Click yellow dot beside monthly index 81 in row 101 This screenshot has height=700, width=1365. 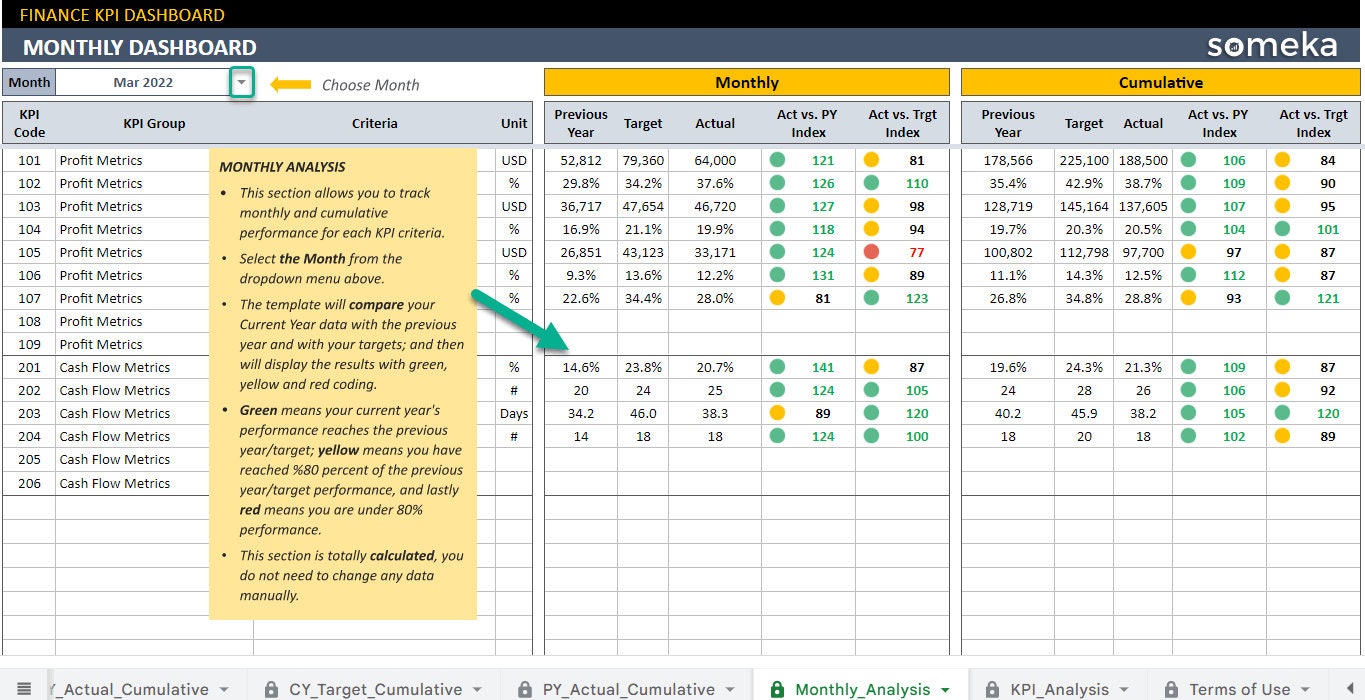tap(871, 160)
